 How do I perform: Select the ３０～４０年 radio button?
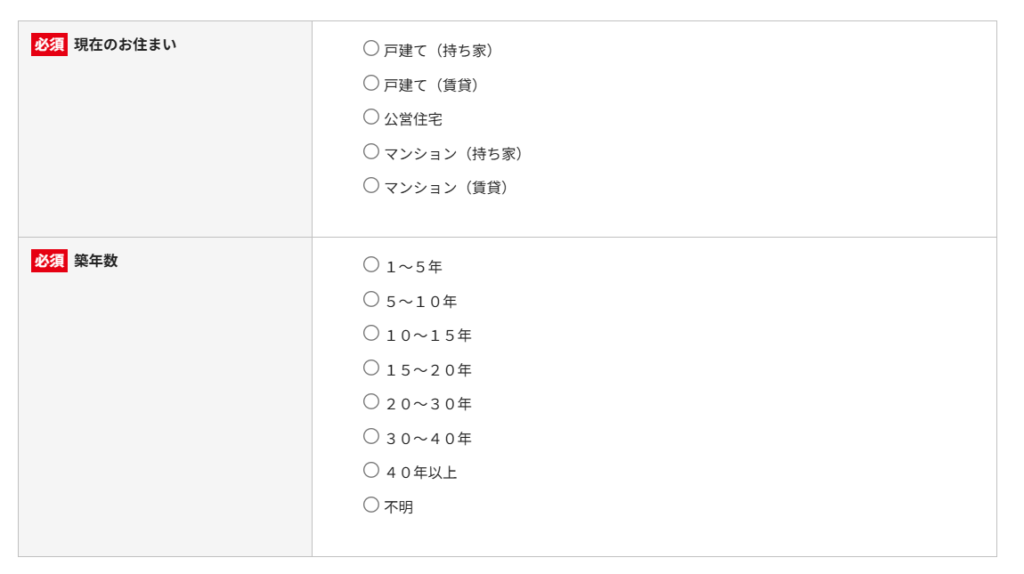pyautogui.click(x=371, y=436)
